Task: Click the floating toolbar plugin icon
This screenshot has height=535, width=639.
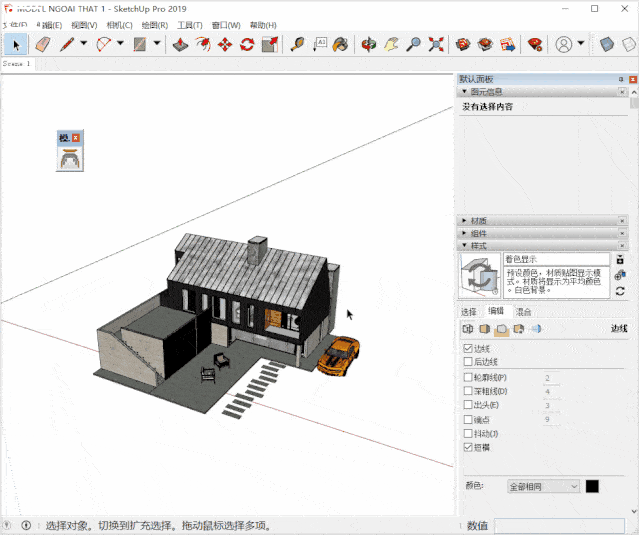Action: point(70,158)
